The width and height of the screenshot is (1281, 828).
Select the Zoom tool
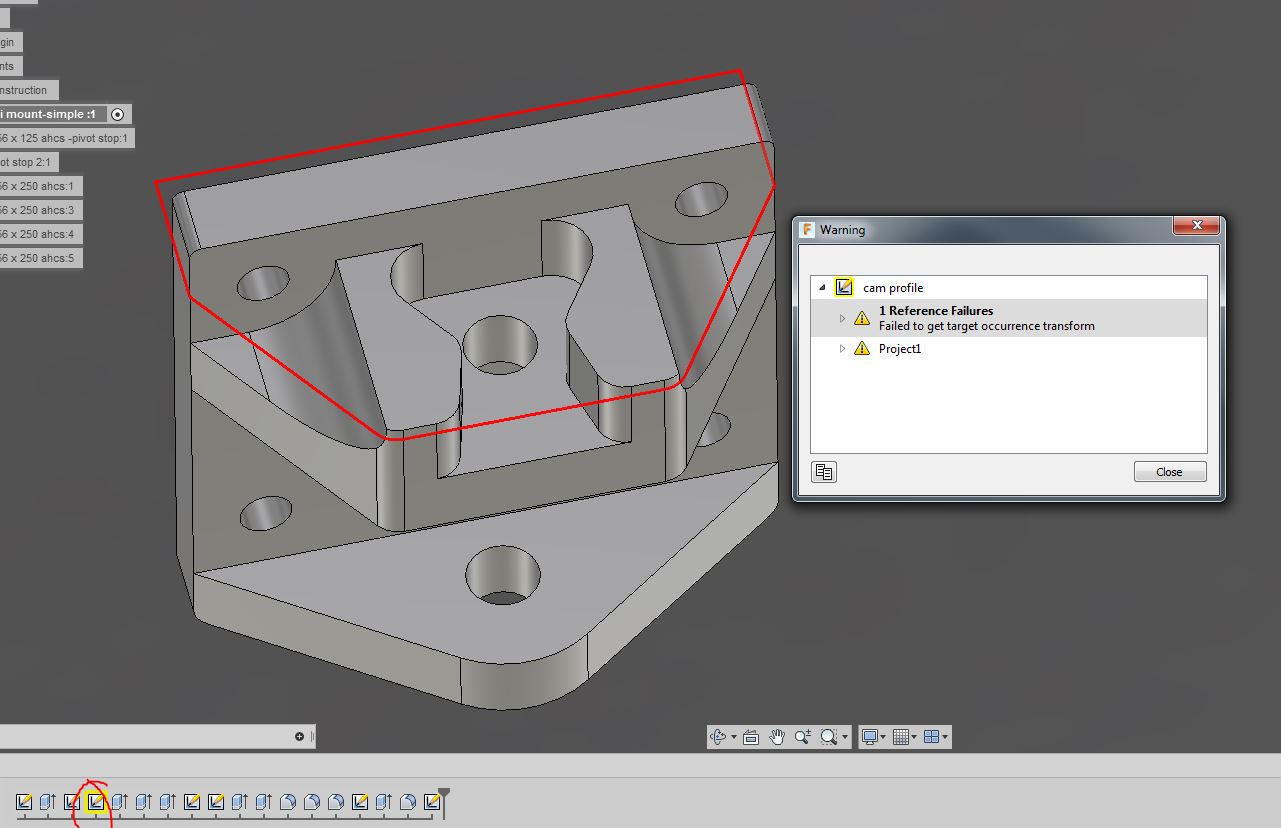coord(803,737)
